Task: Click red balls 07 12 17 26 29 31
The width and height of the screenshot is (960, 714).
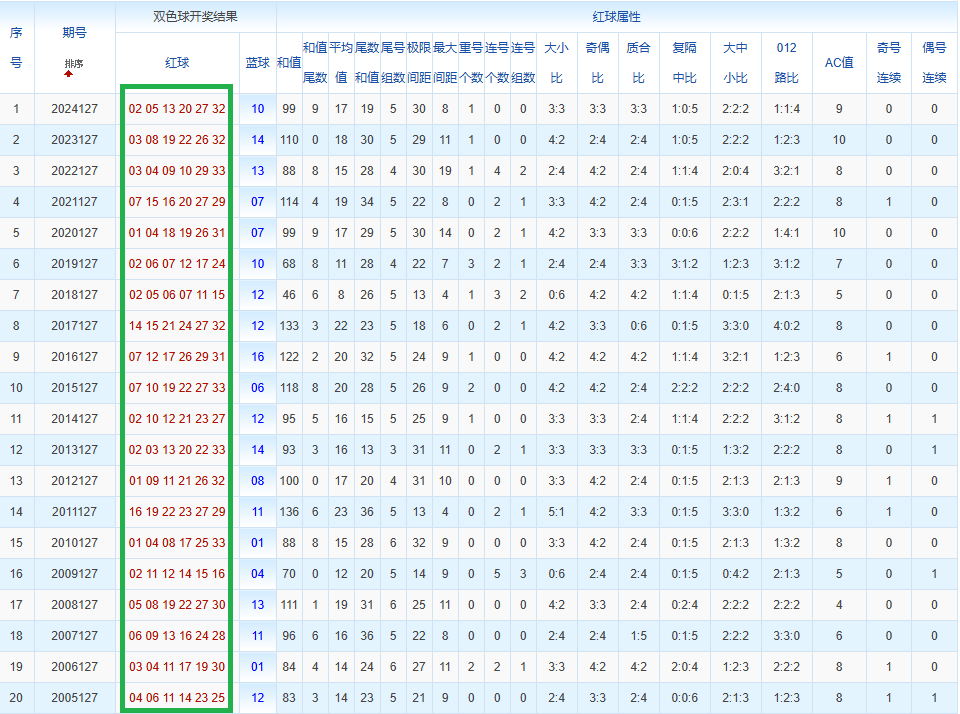Action: (177, 356)
